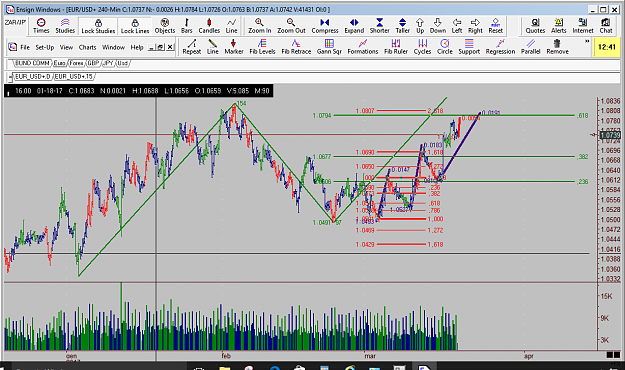
Task: Open the View menu
Action: point(66,47)
